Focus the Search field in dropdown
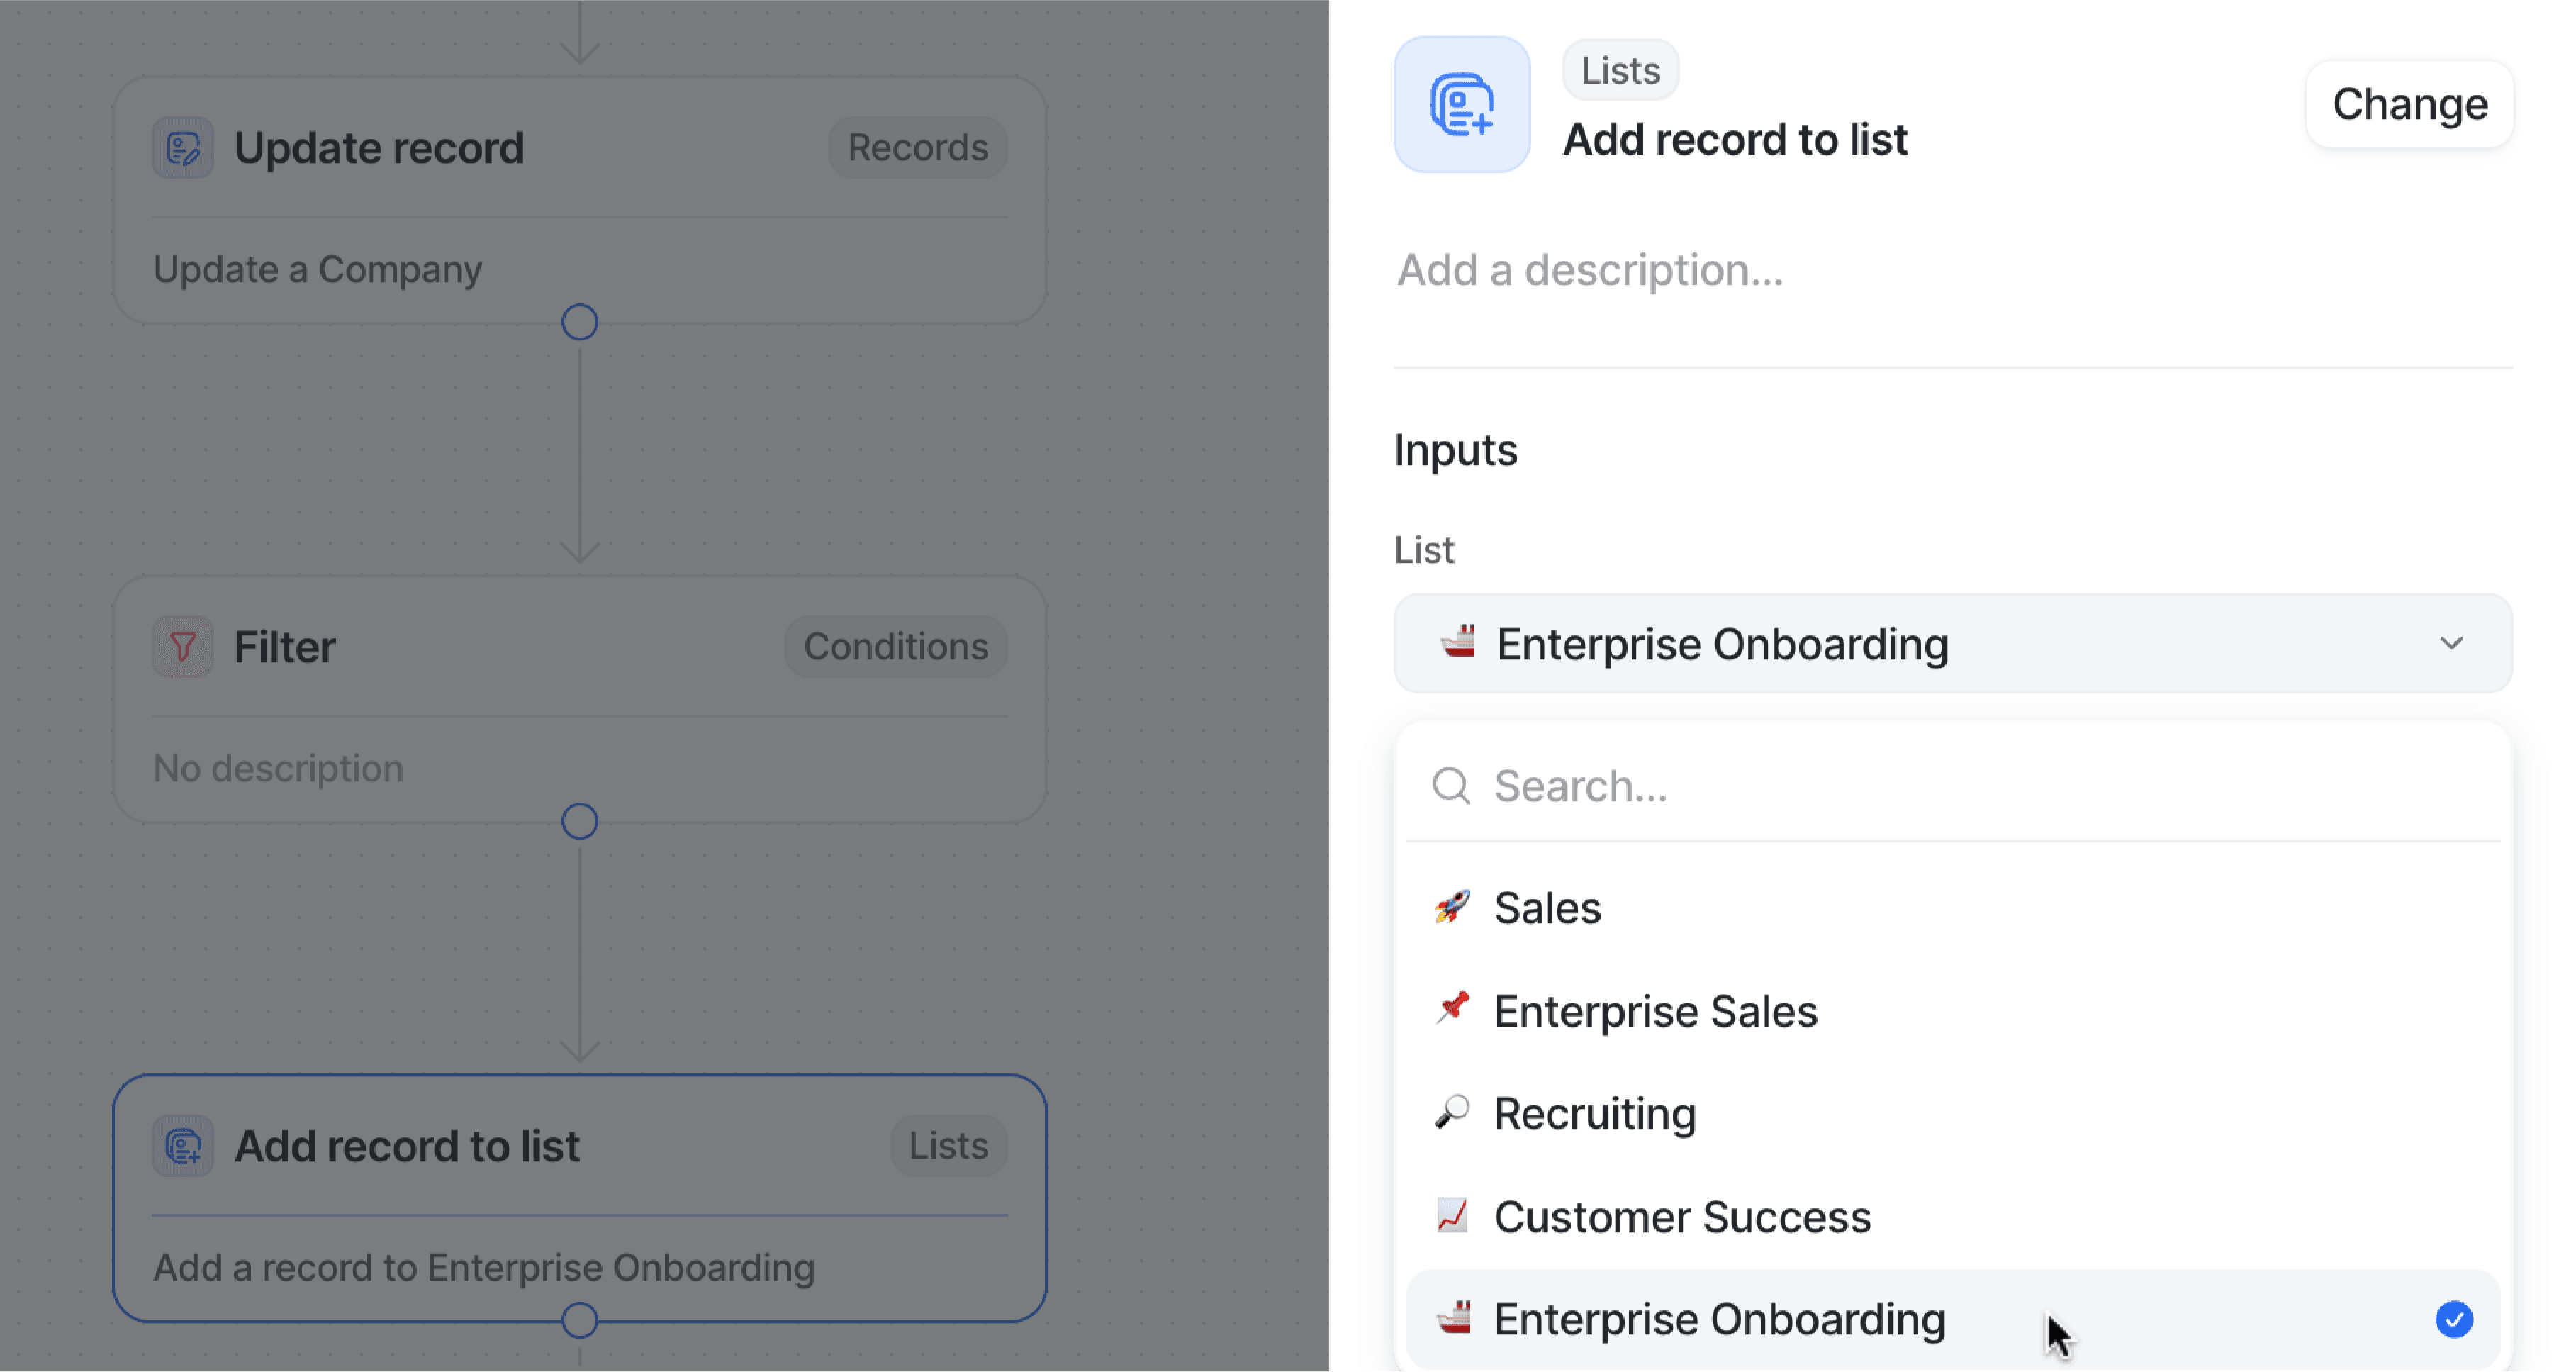This screenshot has width=2576, height=1372. pos(1953,786)
